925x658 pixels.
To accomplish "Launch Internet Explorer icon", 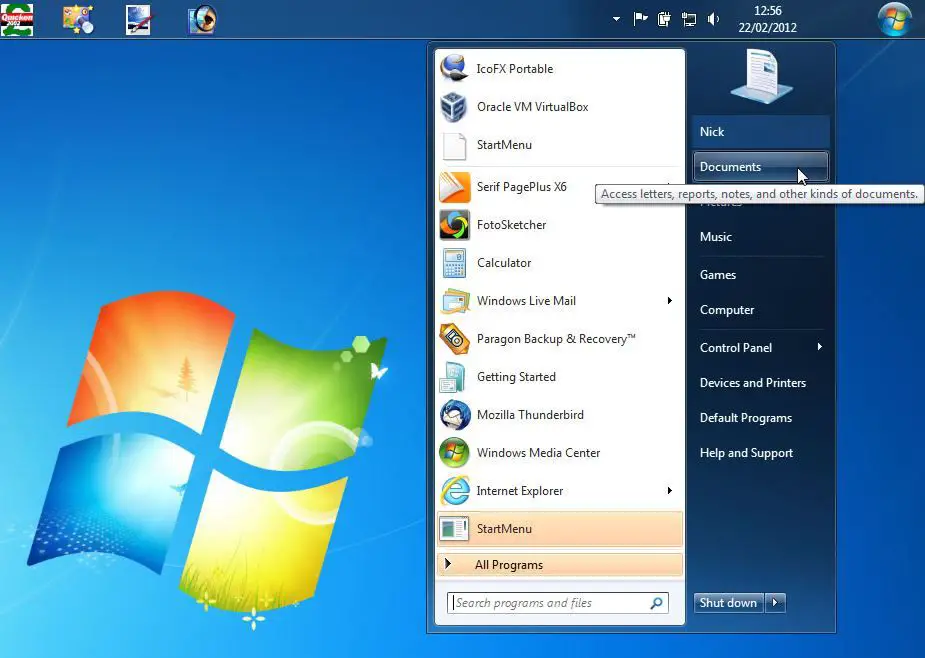I will (454, 491).
